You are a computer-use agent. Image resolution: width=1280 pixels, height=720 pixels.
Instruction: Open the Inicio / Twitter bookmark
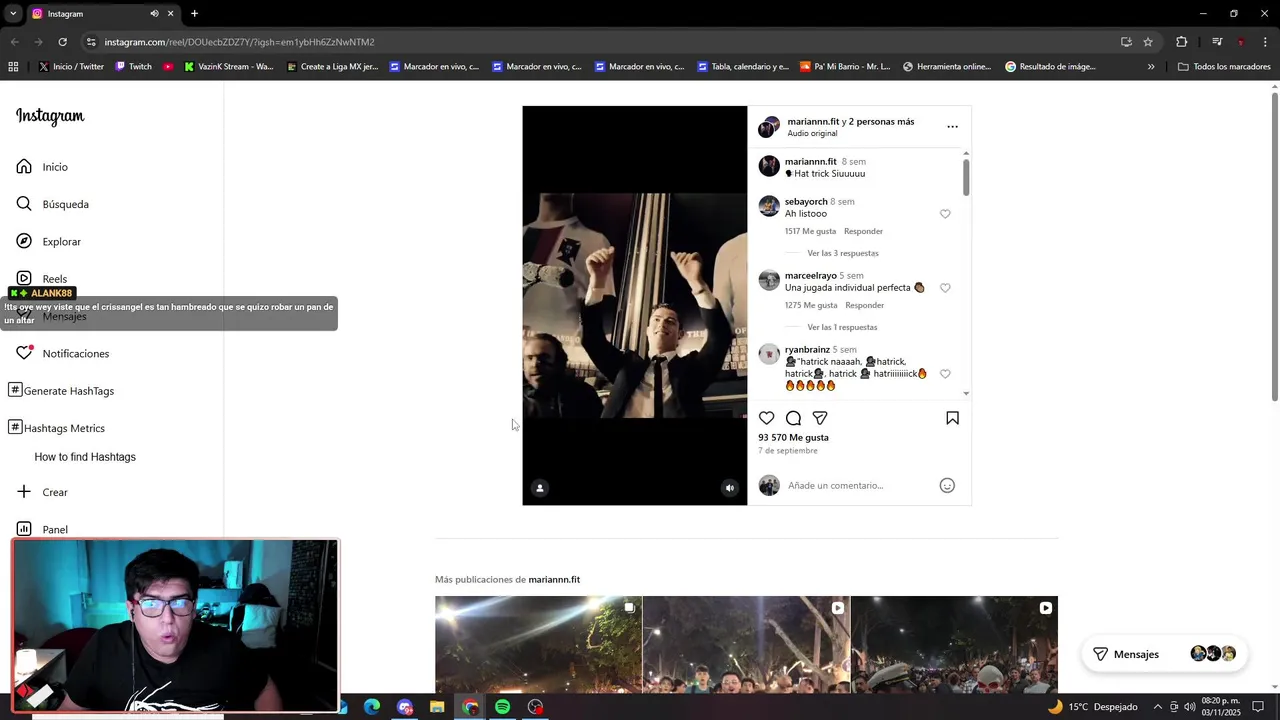71,67
